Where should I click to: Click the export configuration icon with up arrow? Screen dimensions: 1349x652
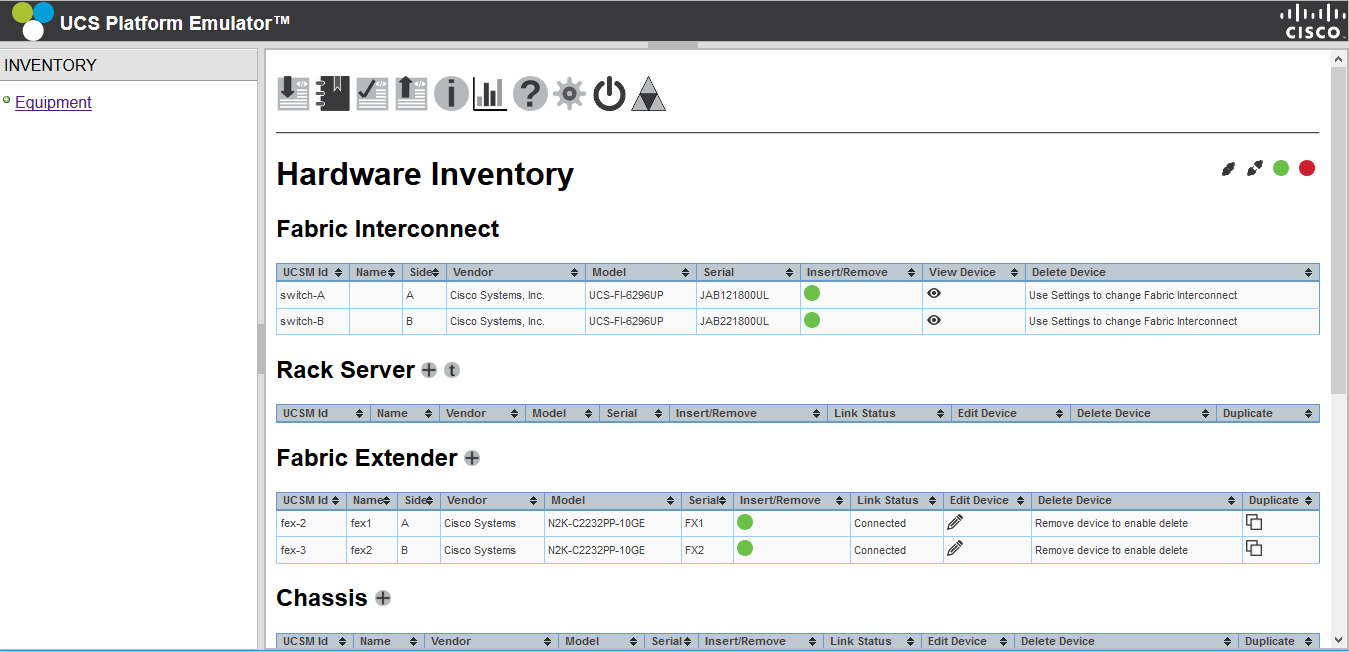pyautogui.click(x=411, y=93)
